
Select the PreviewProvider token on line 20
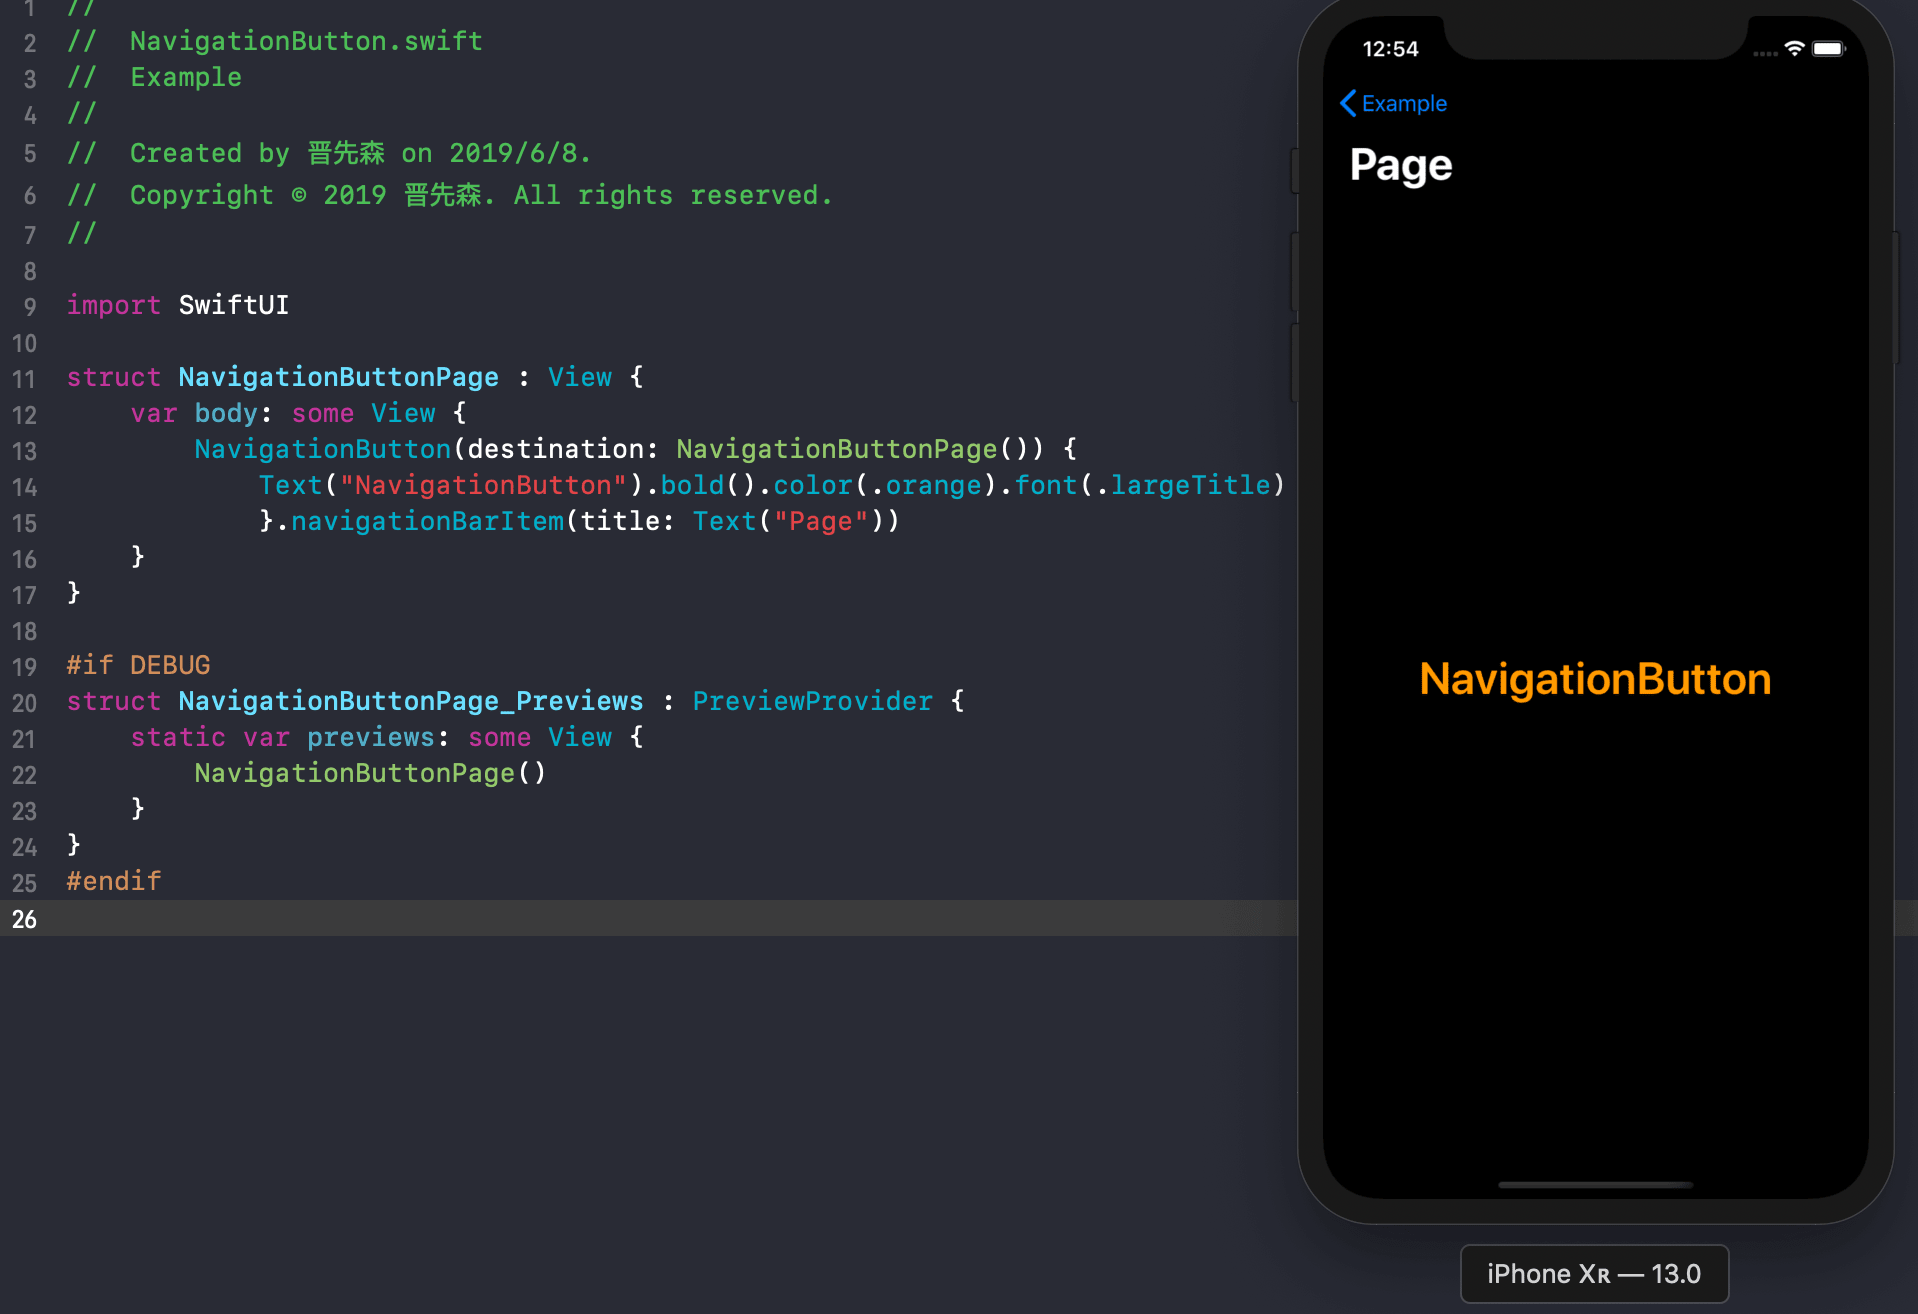pyautogui.click(x=812, y=700)
